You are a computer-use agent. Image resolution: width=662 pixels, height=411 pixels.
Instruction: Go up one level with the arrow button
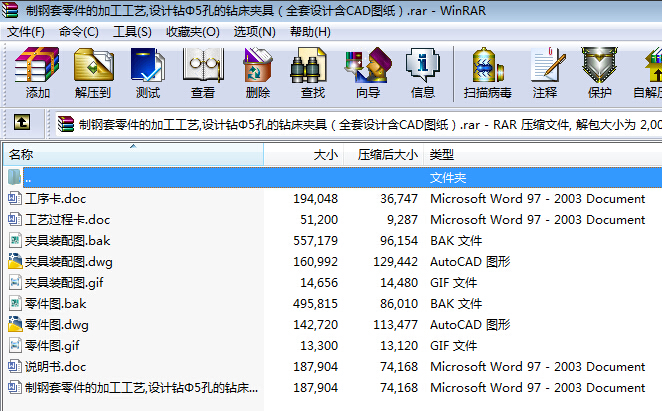(x=22, y=122)
